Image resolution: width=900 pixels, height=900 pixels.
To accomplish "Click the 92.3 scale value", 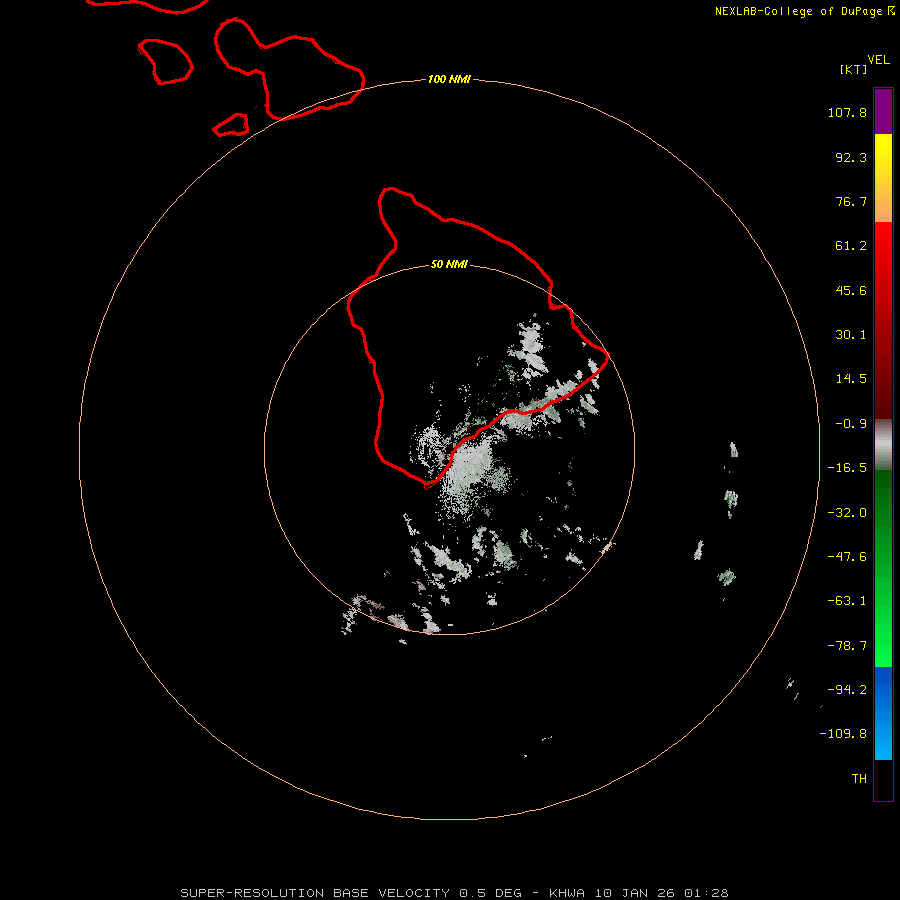I will tap(851, 157).
